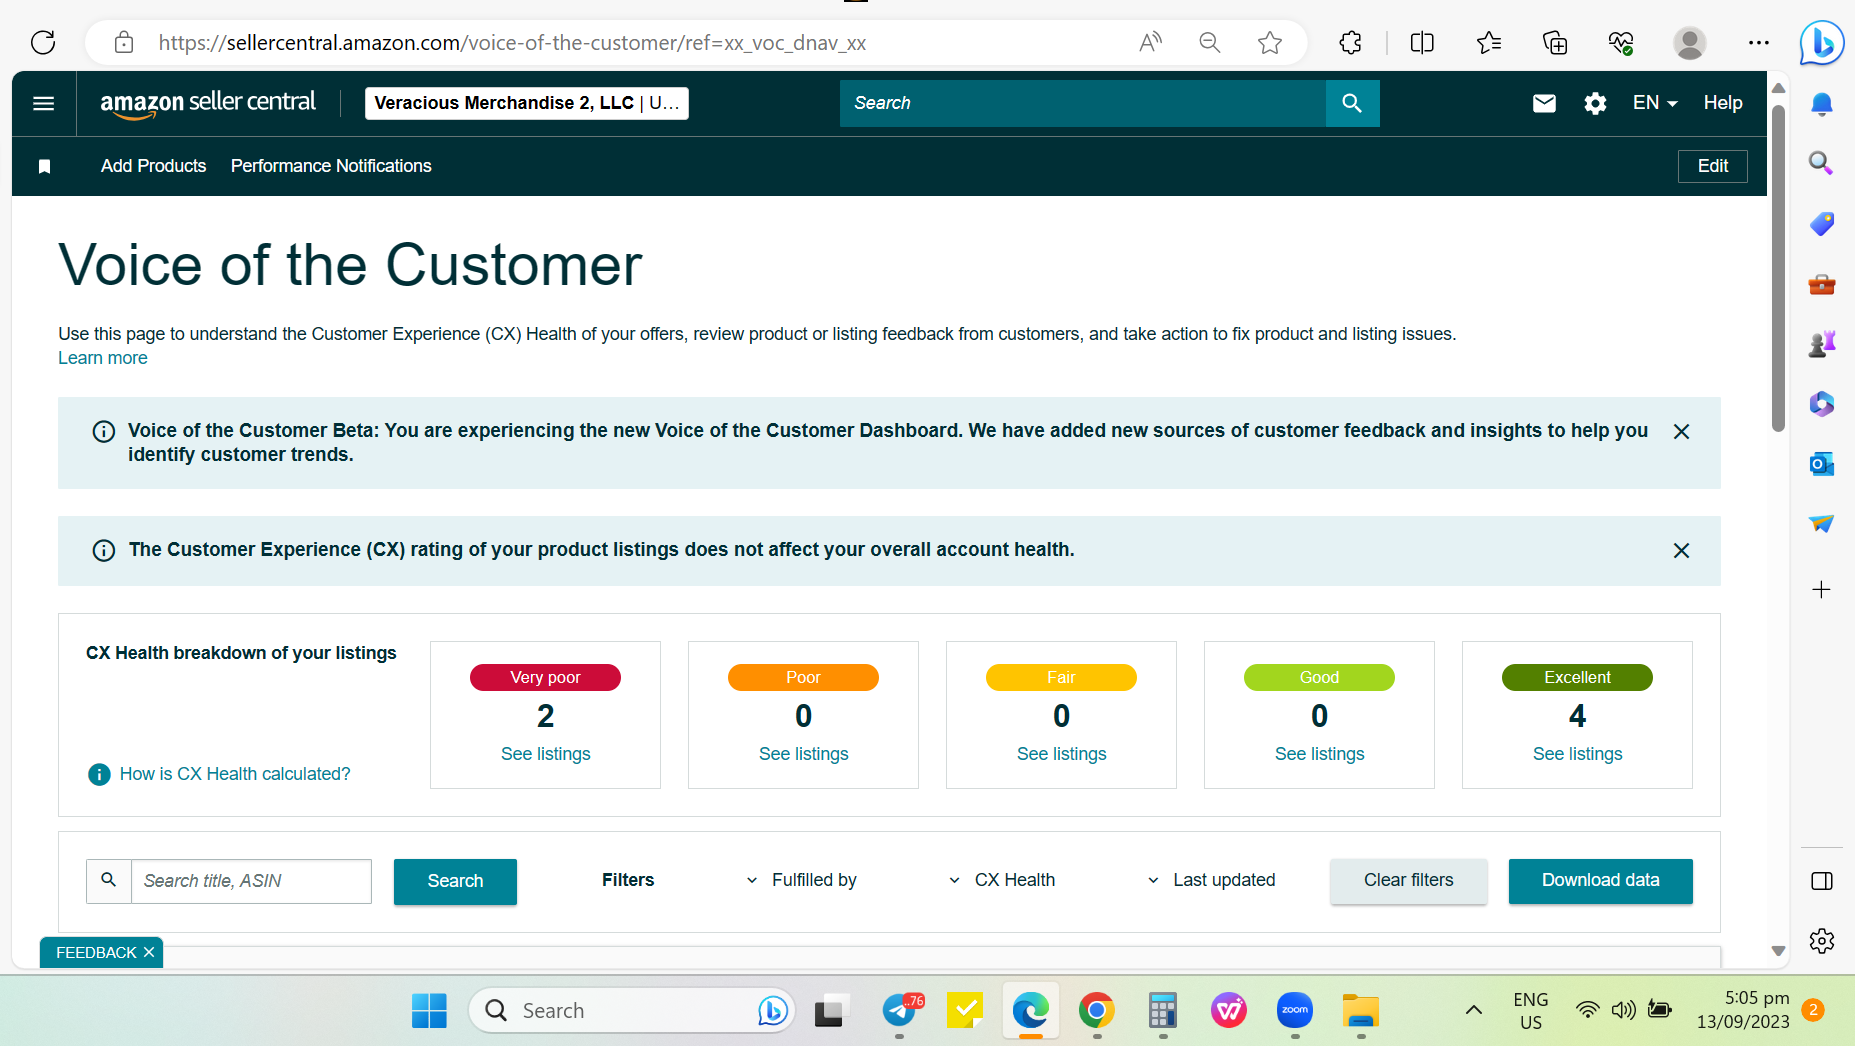Open How is CX Health calculated?
The height and width of the screenshot is (1046, 1855).
[235, 774]
